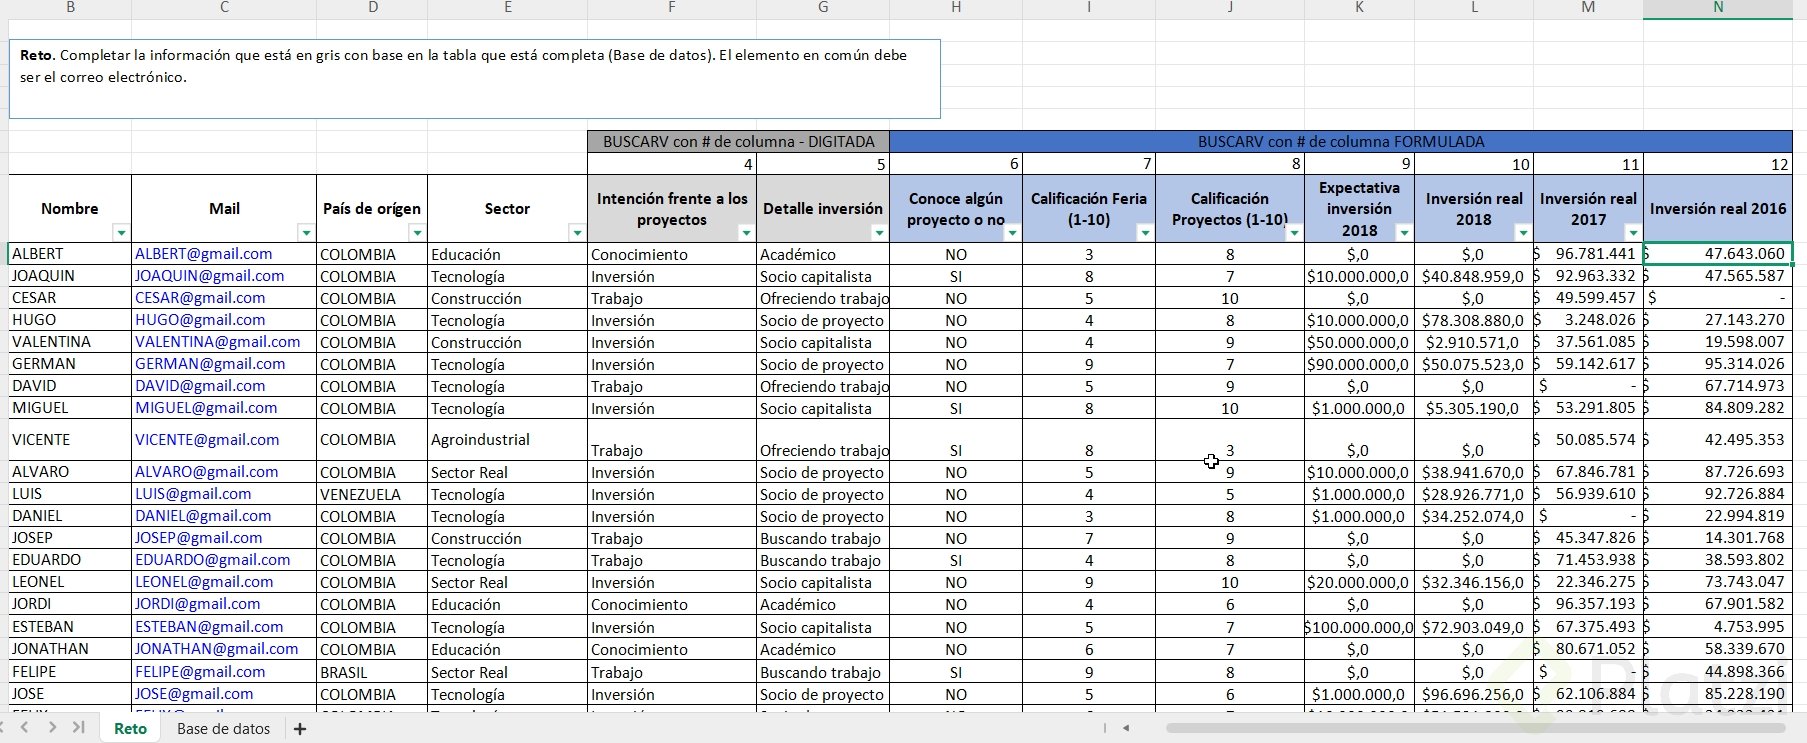Open the JOAQUIN@gmail.com link

(209, 276)
